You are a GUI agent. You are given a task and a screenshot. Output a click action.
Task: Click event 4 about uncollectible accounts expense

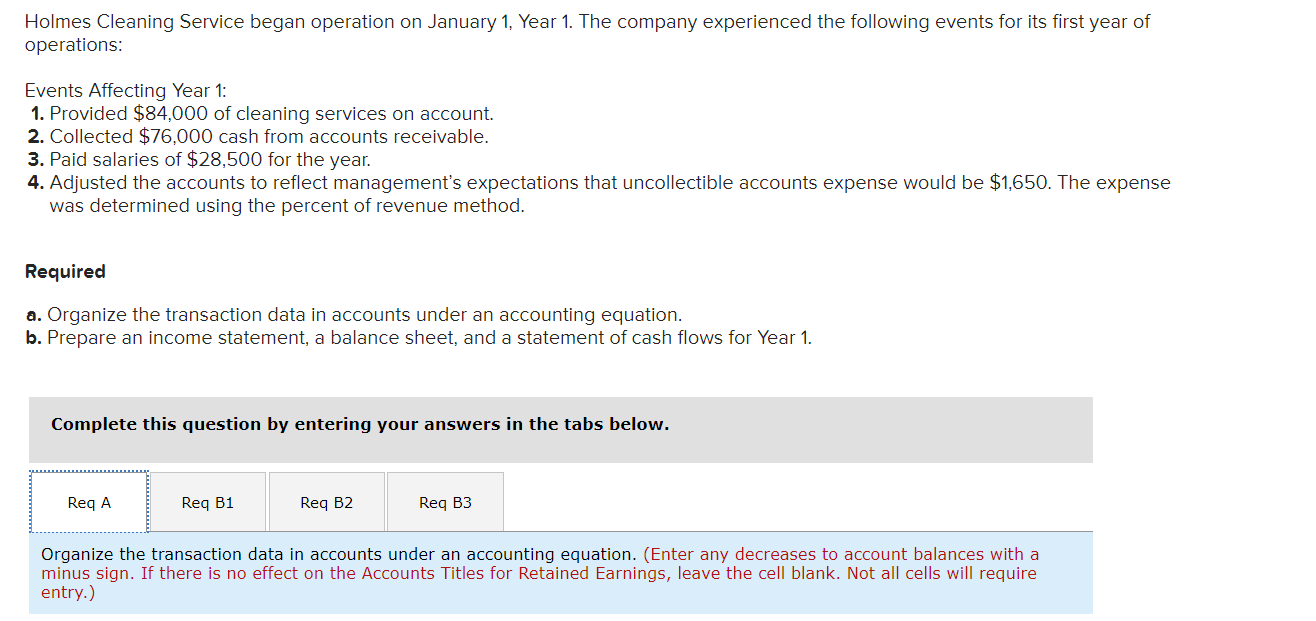(600, 194)
